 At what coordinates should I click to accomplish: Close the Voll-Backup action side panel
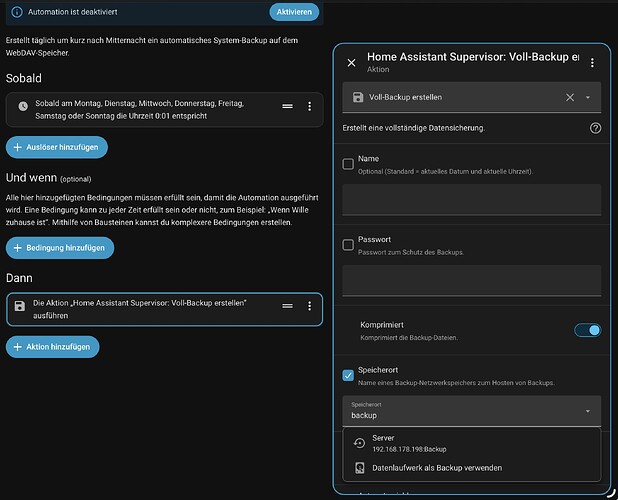352,63
